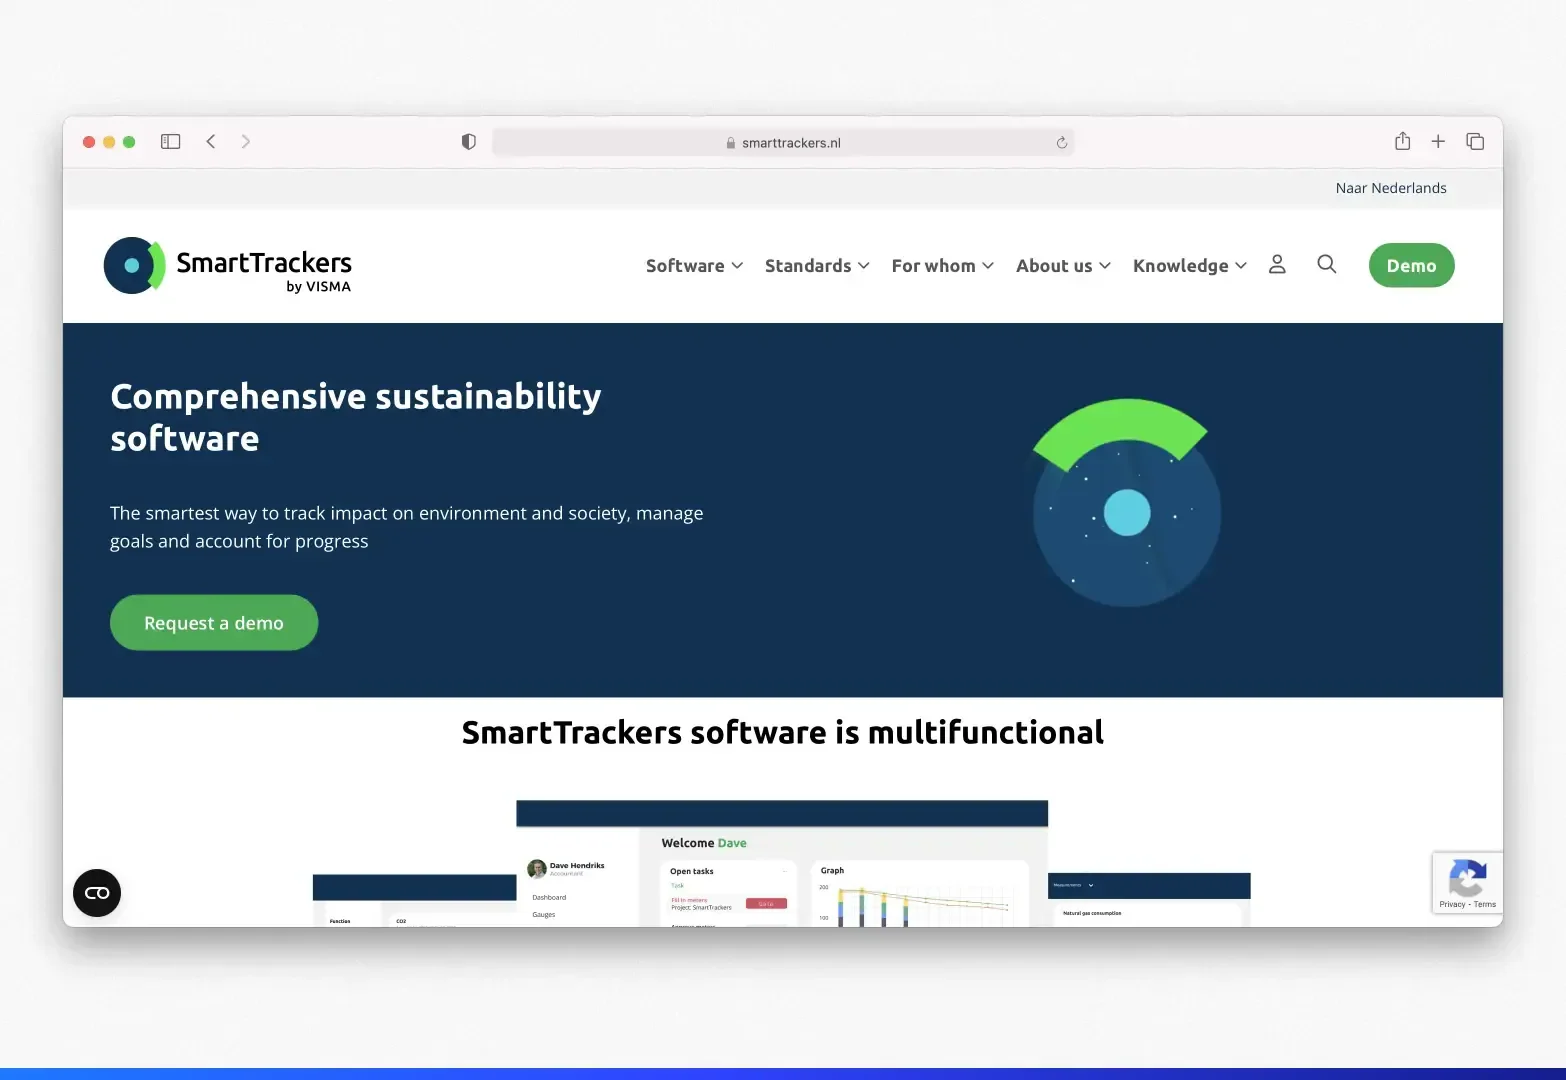Open reCAPTCHA Privacy link
Screen dimensions: 1566x1080
(x=1452, y=904)
